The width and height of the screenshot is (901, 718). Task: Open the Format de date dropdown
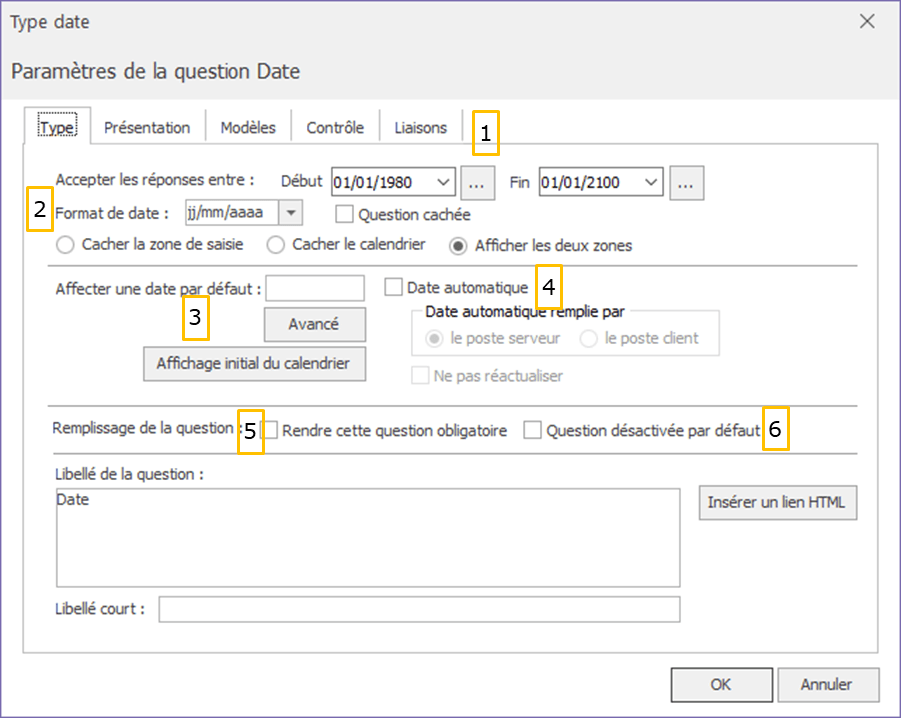pos(290,213)
